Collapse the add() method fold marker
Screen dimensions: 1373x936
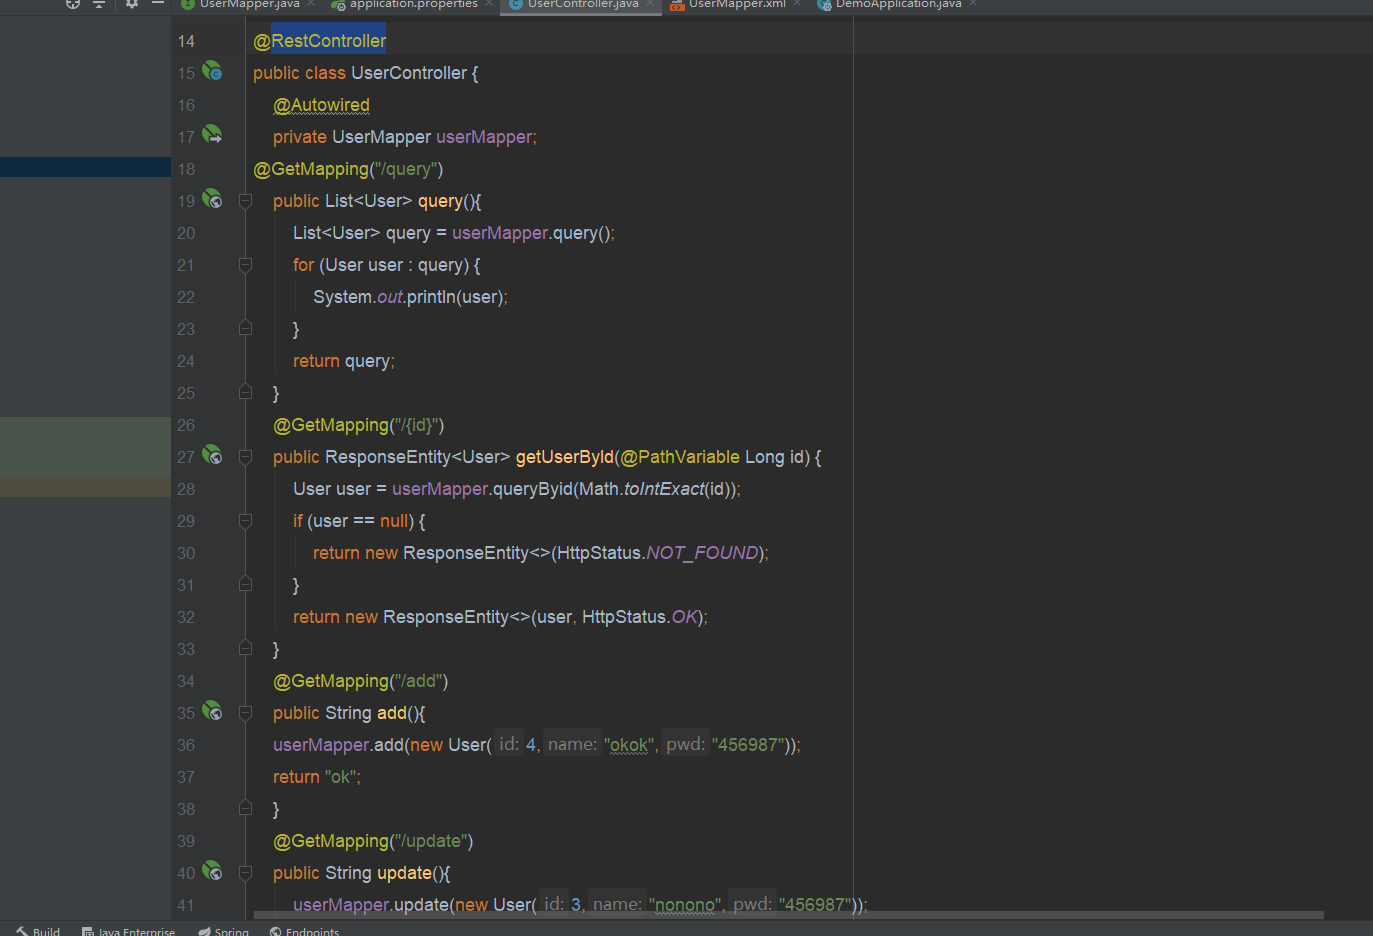pyautogui.click(x=245, y=713)
